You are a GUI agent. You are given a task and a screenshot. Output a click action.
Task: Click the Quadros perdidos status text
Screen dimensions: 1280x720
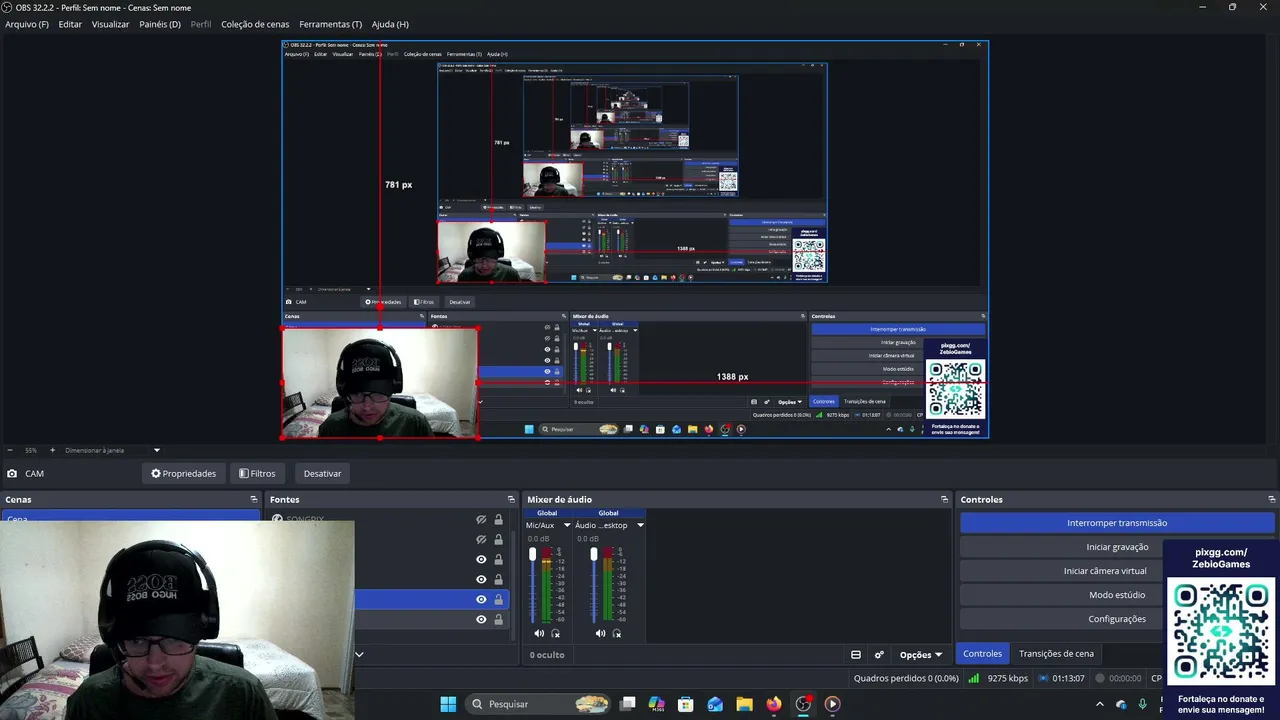click(906, 678)
